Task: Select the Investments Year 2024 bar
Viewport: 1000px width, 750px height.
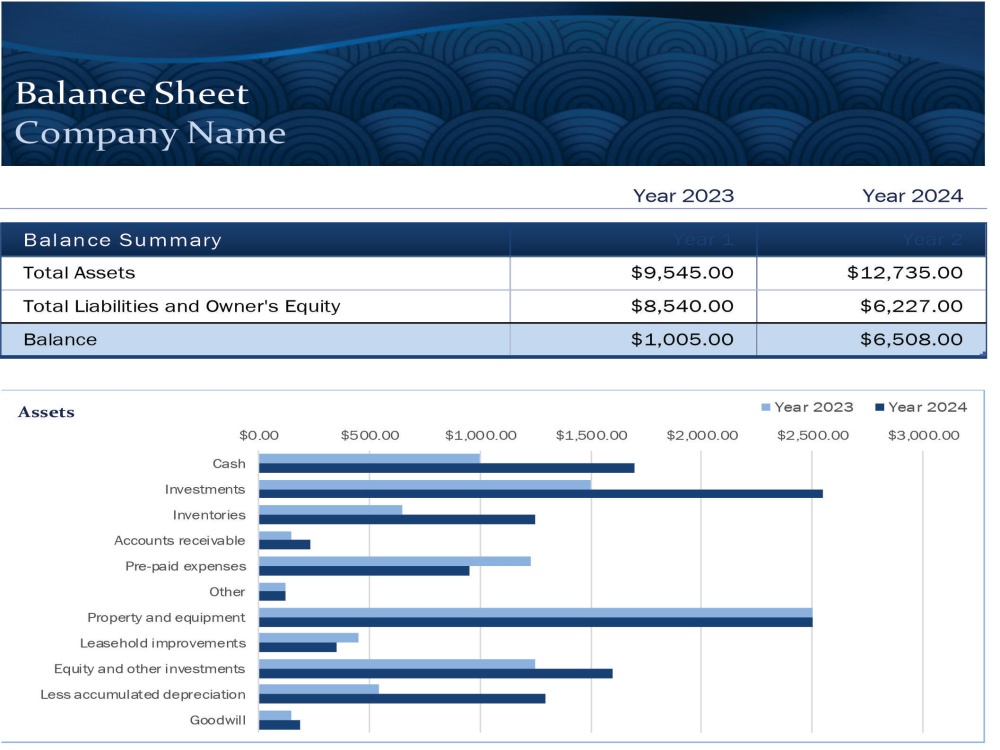Action: point(541,494)
